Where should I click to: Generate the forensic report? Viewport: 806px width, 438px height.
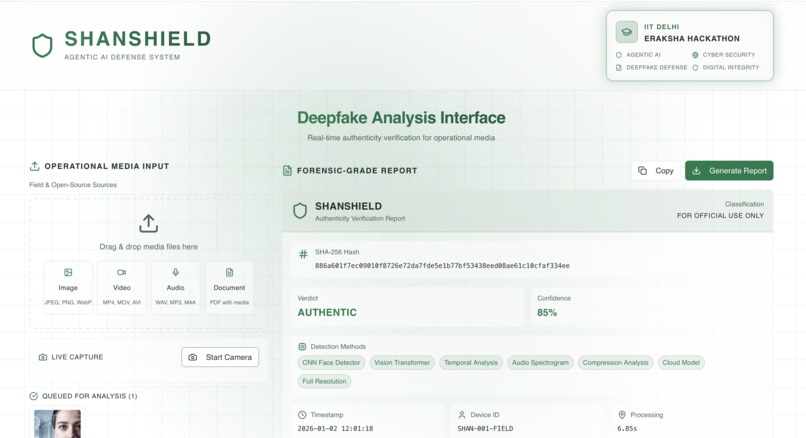tap(729, 171)
